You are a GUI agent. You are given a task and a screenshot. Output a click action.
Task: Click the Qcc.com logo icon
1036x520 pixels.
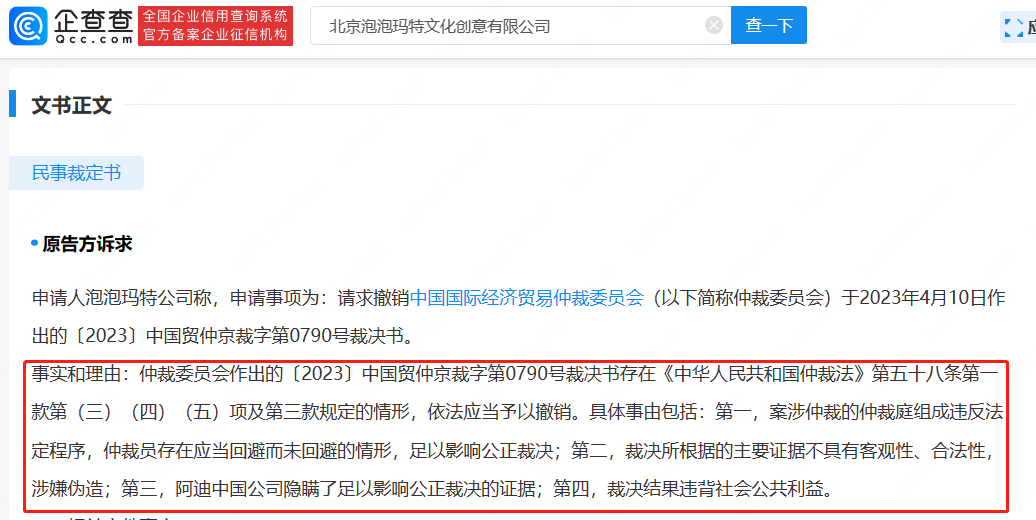click(28, 26)
